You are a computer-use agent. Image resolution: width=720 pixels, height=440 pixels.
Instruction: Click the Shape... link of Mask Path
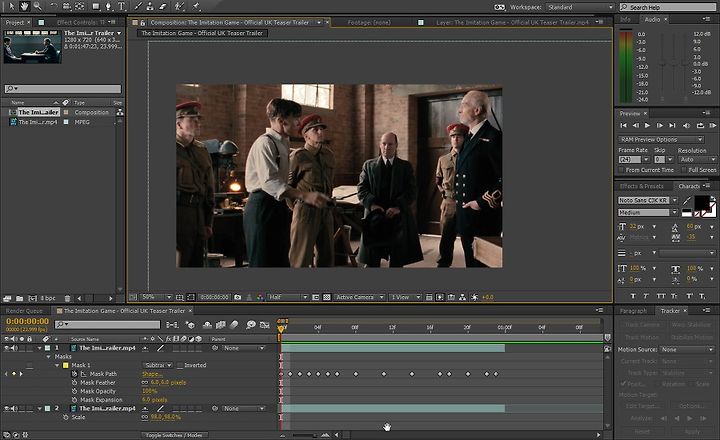pos(151,374)
